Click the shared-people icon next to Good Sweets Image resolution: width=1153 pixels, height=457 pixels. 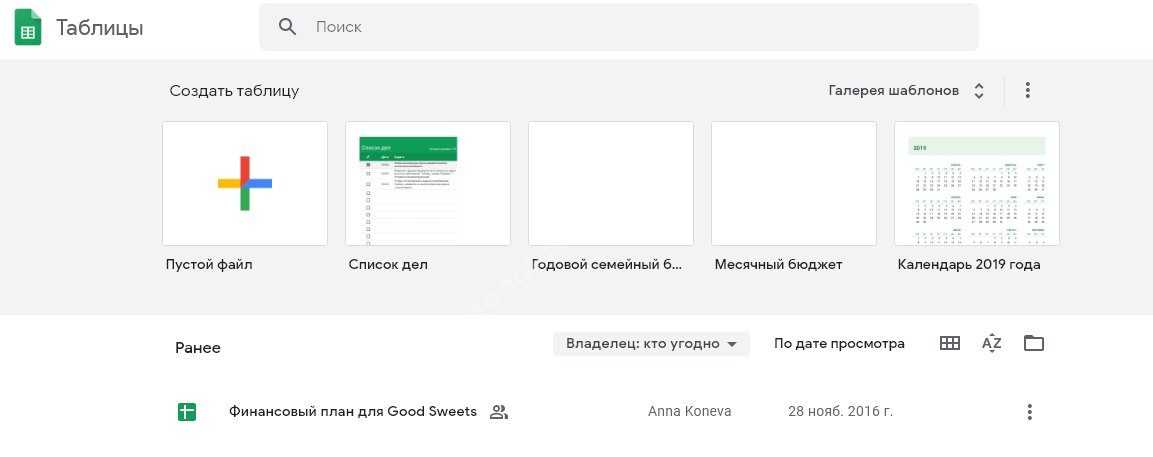click(x=499, y=412)
